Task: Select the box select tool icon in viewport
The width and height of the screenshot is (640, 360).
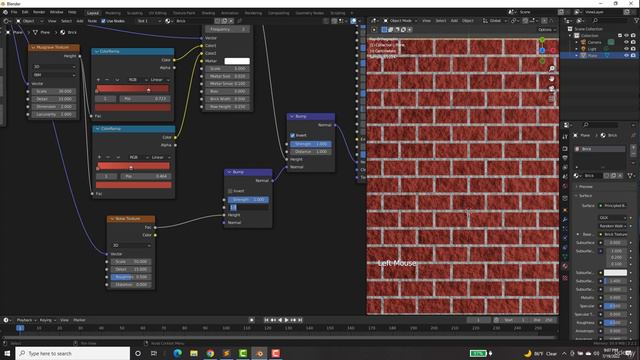Action: coord(384,29)
